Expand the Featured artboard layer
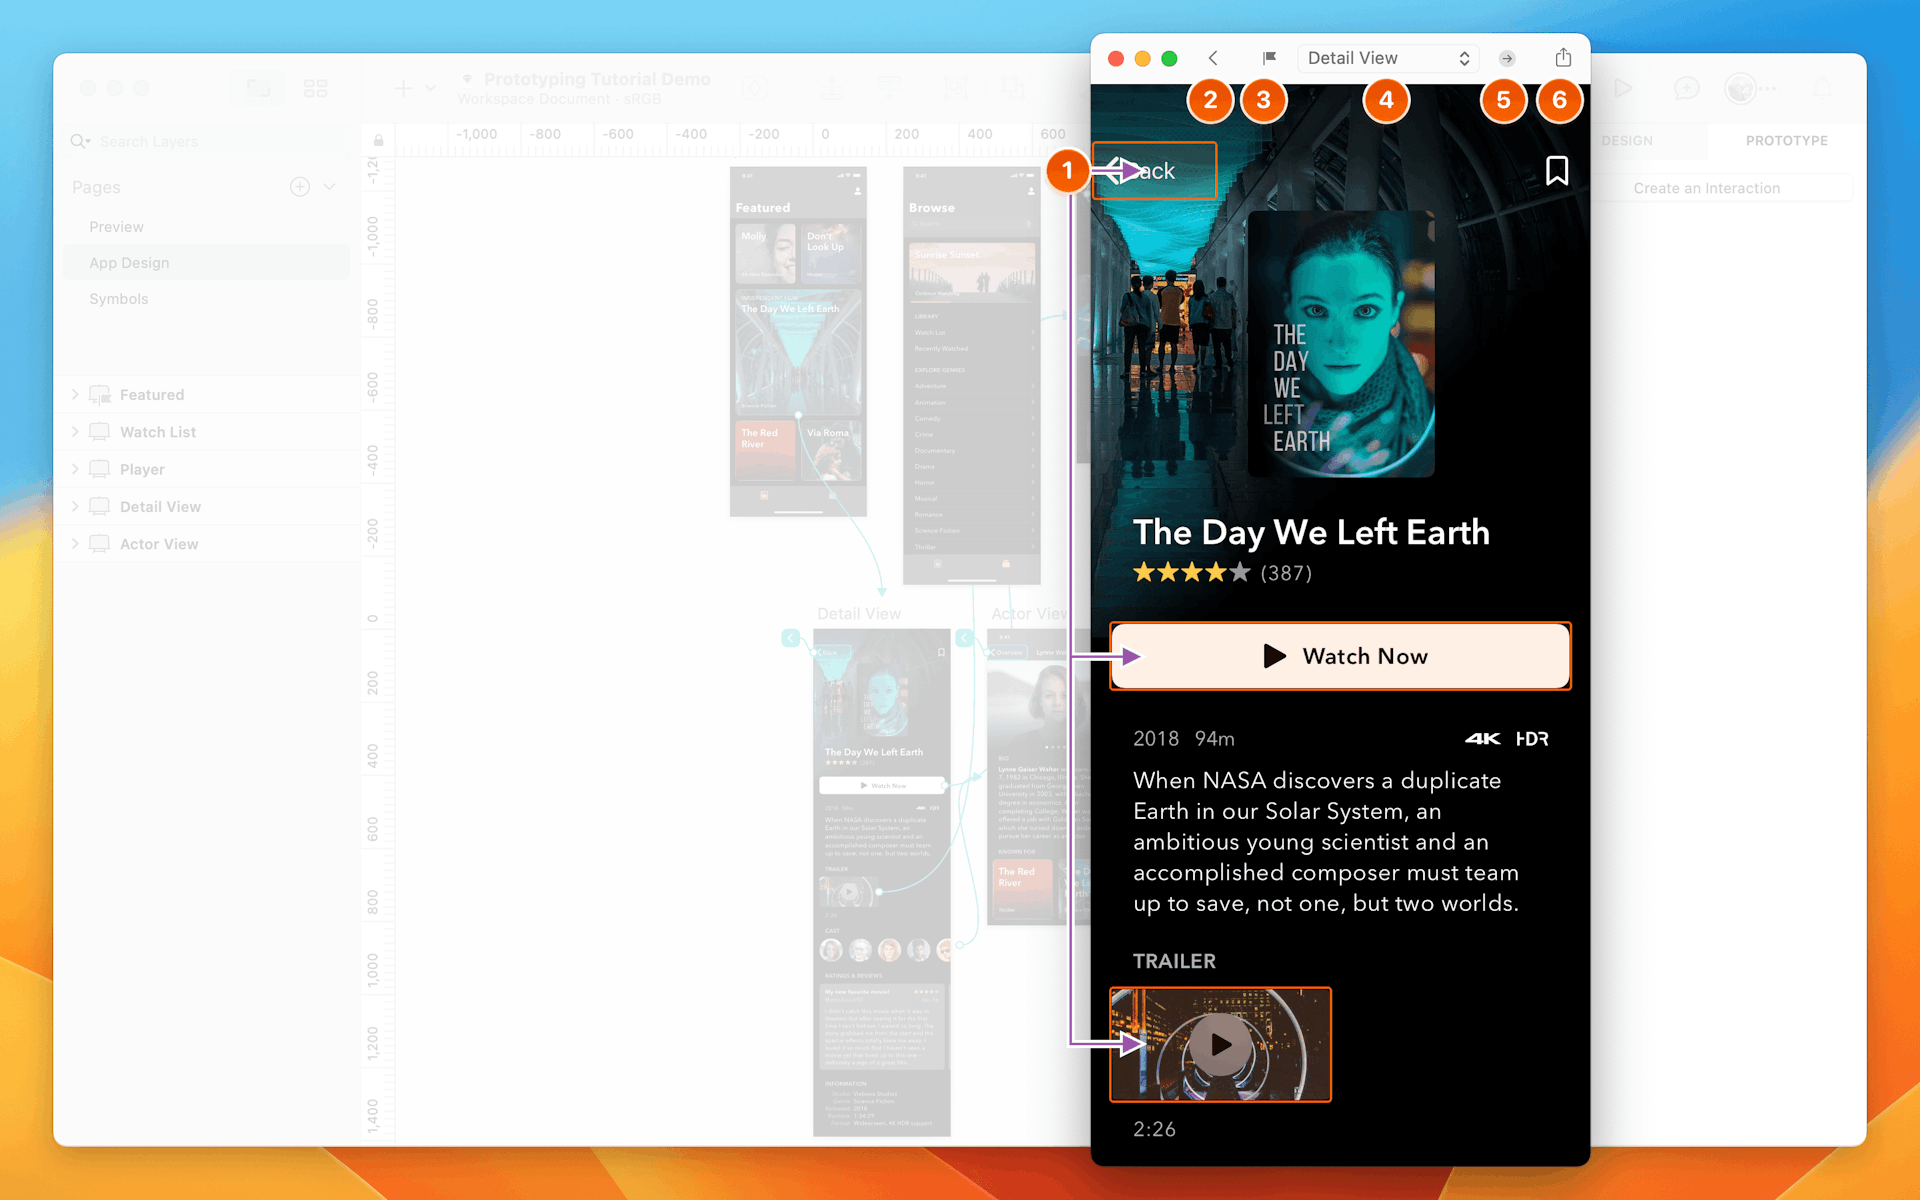1920x1200 pixels. pos(75,395)
